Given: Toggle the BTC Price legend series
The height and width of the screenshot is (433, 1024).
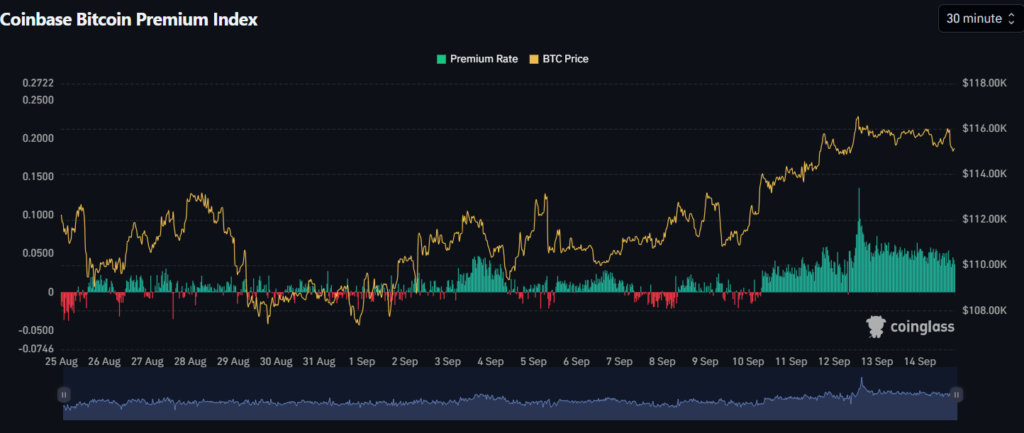Looking at the screenshot, I should point(558,59).
